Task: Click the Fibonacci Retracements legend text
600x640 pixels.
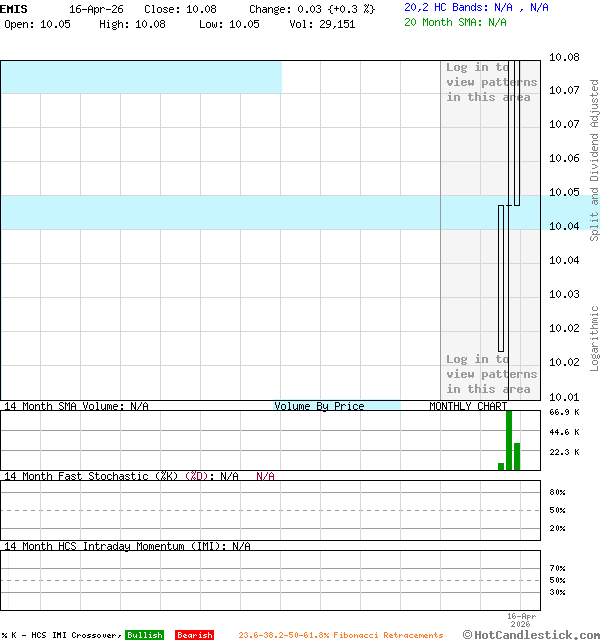Action: pyautogui.click(x=340, y=635)
